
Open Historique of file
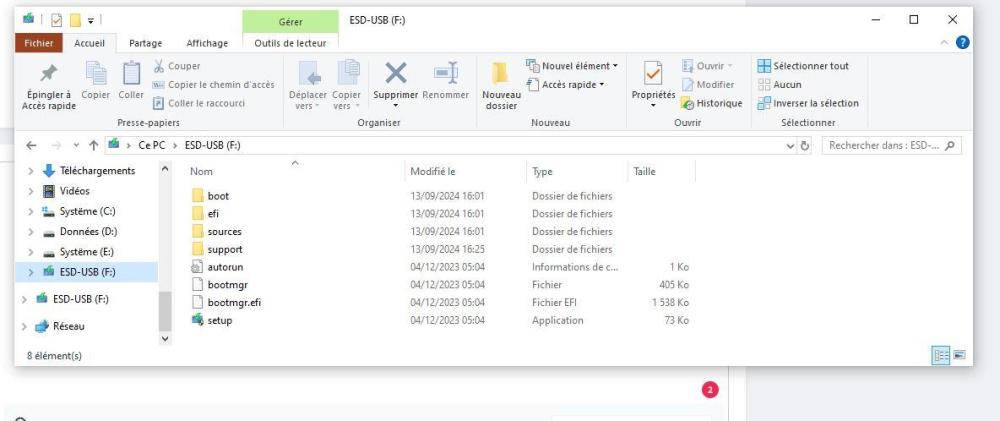coord(712,103)
